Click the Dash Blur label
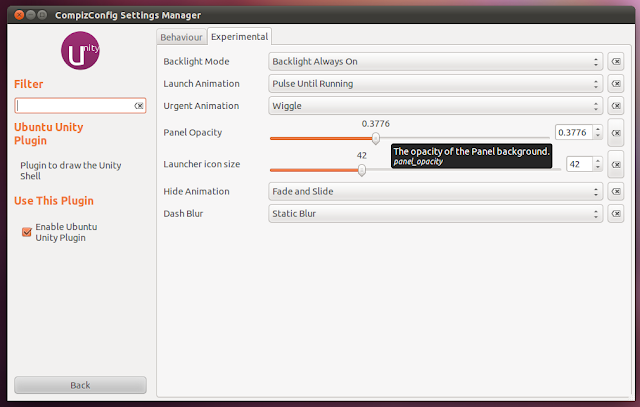This screenshot has height=407, width=640. 183,214
